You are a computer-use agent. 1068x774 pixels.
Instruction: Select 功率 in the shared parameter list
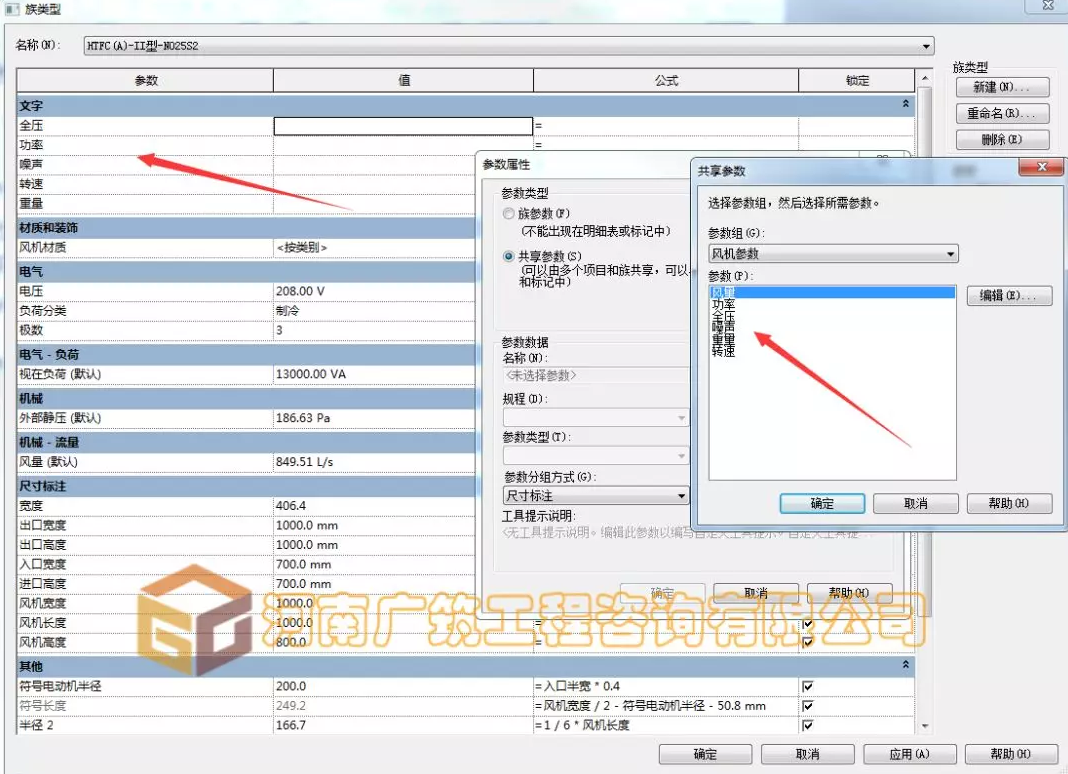coord(723,304)
